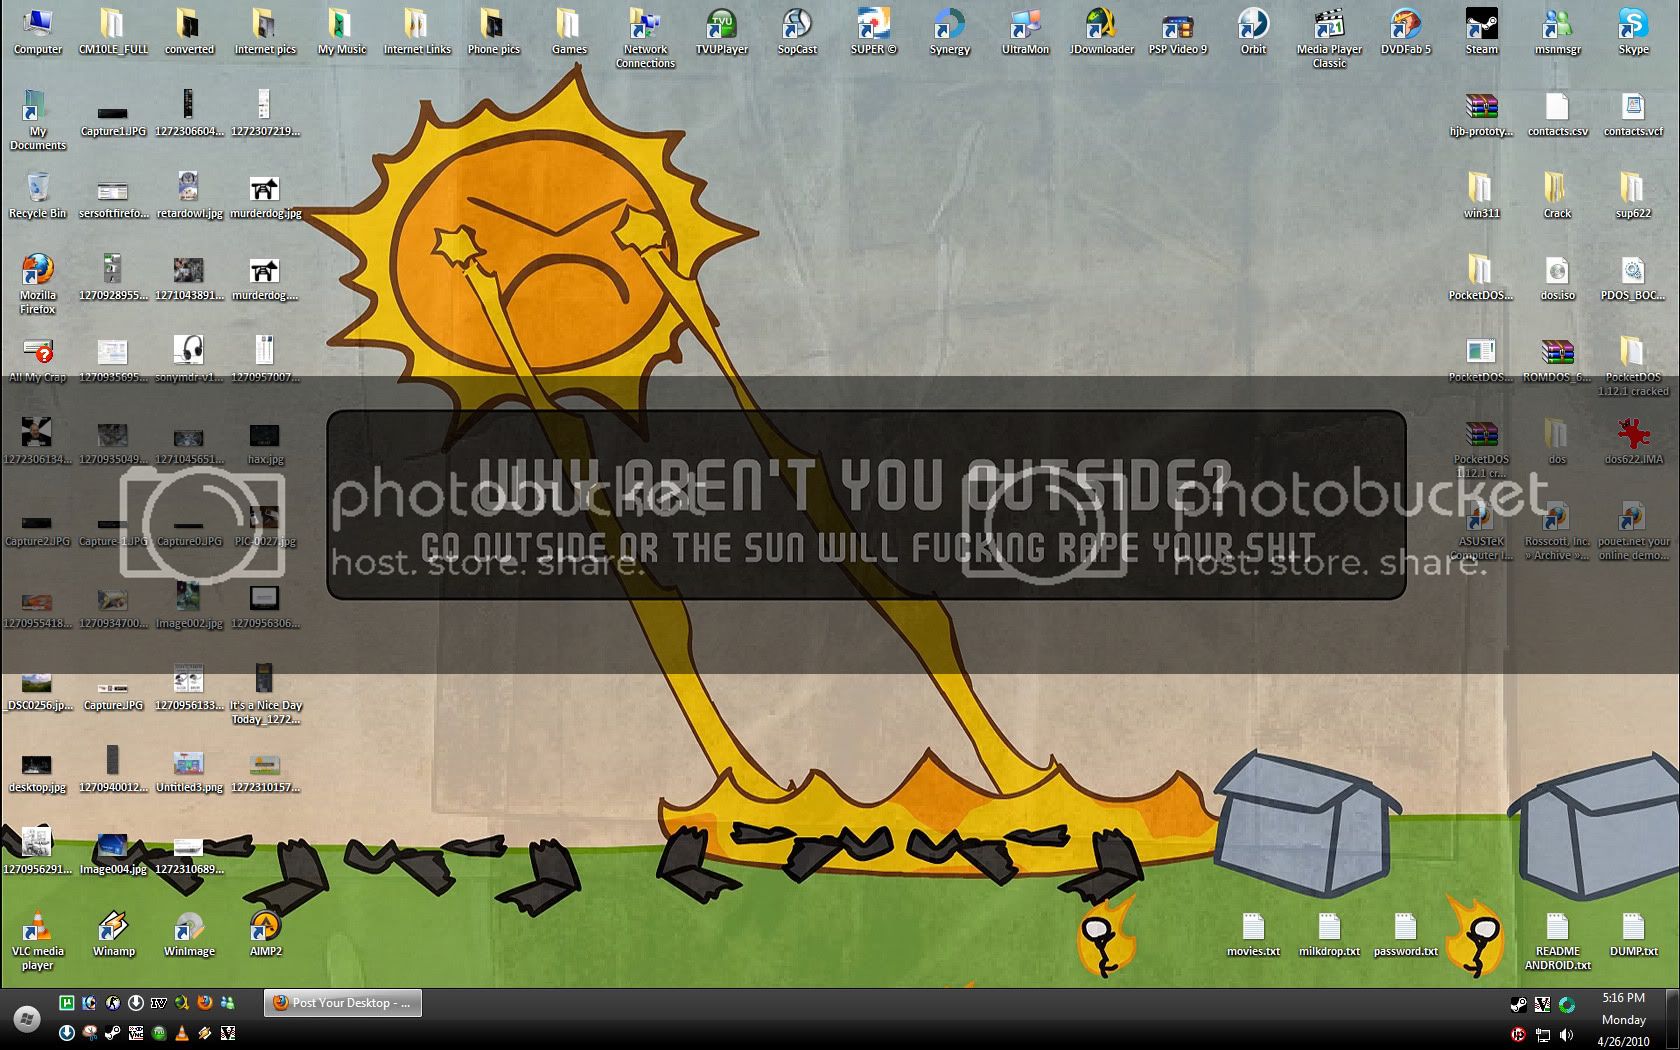Click the taskbar clock showing 5:16 PM
The image size is (1680, 1050).
pos(1623,998)
